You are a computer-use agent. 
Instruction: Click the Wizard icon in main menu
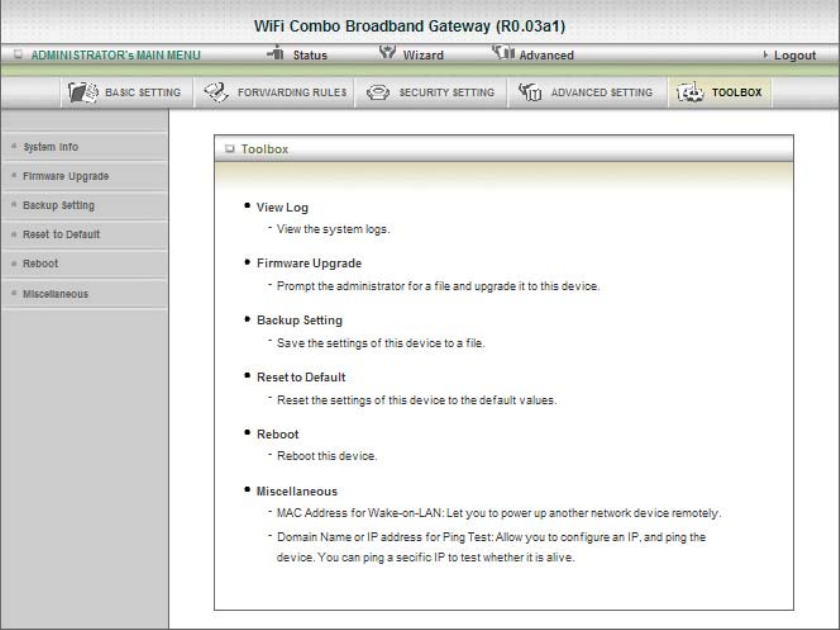point(387,52)
